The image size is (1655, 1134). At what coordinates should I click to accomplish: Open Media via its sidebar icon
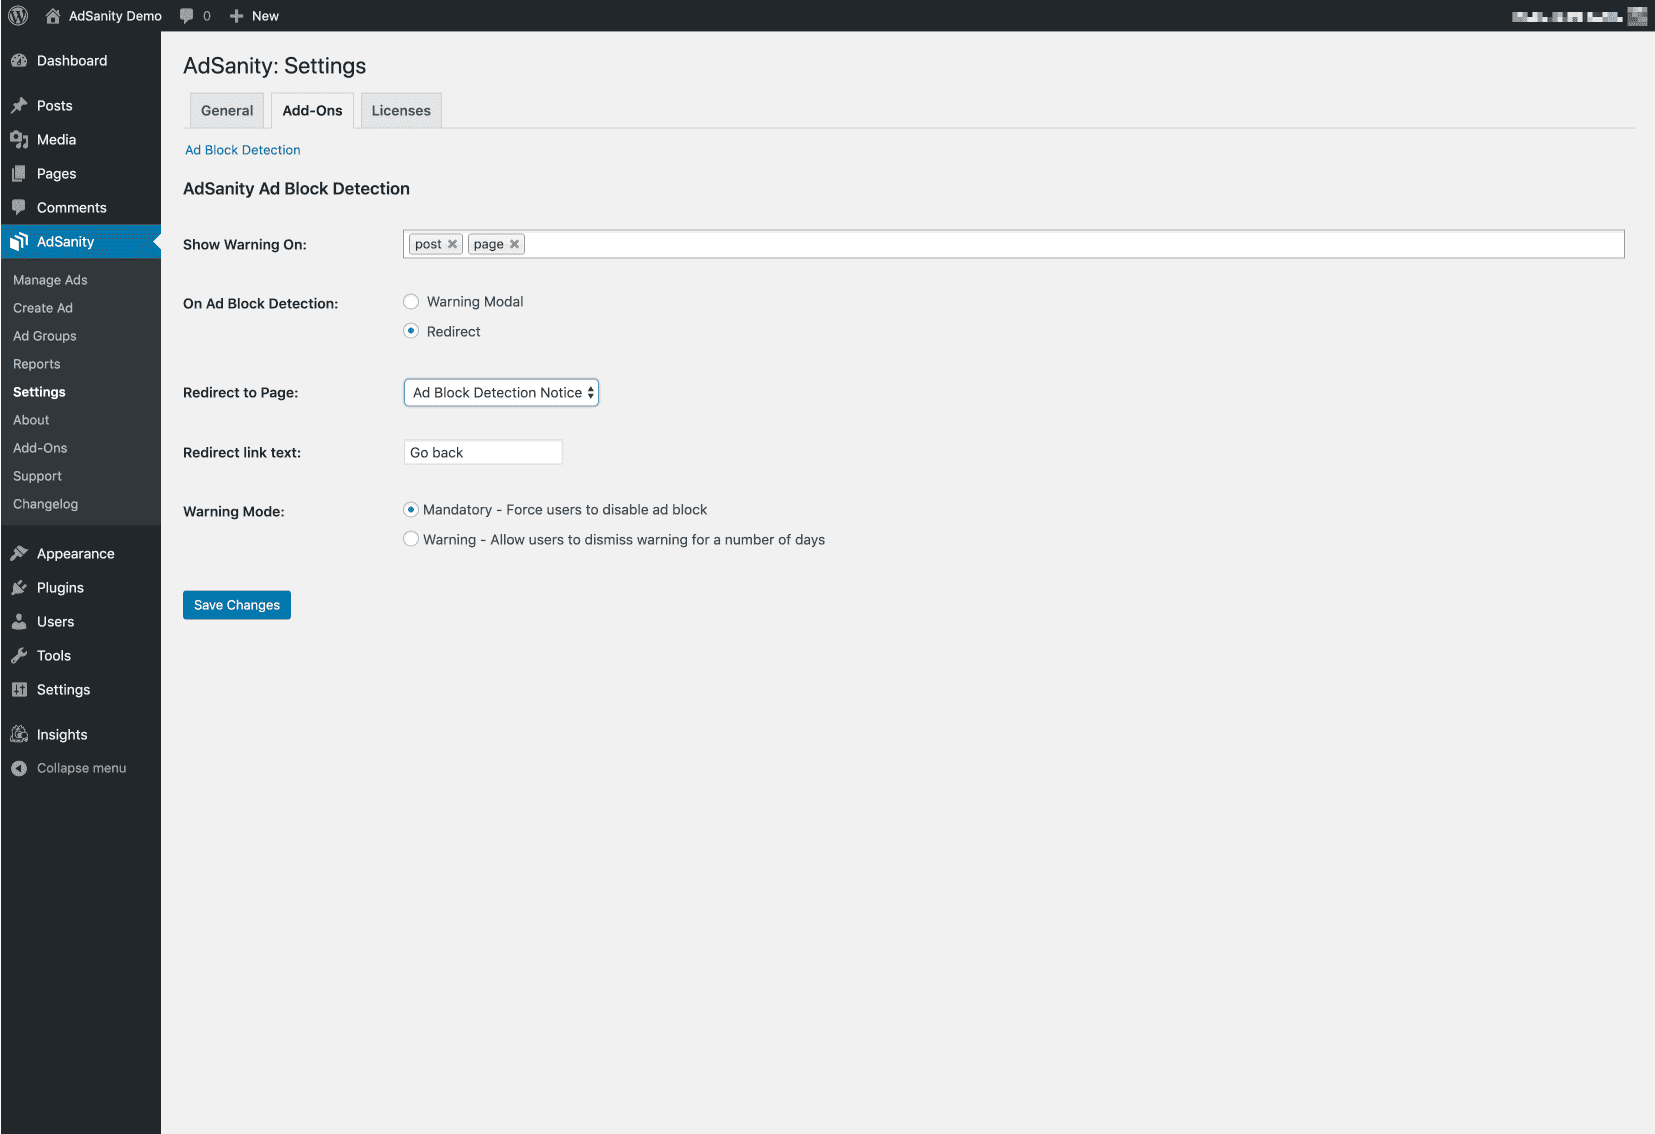tap(19, 140)
